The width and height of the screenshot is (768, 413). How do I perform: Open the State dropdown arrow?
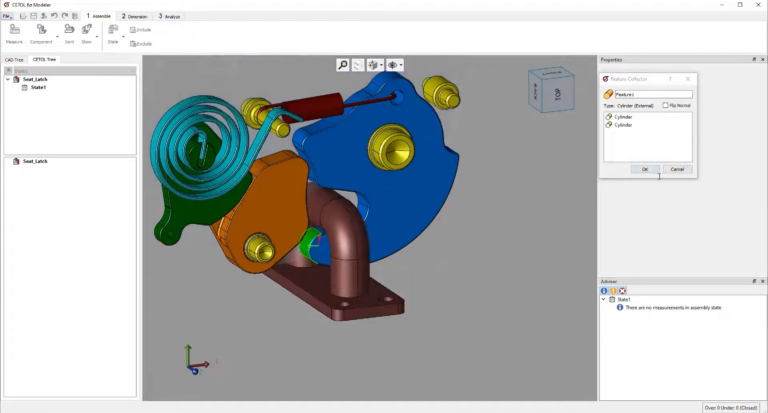pos(123,37)
